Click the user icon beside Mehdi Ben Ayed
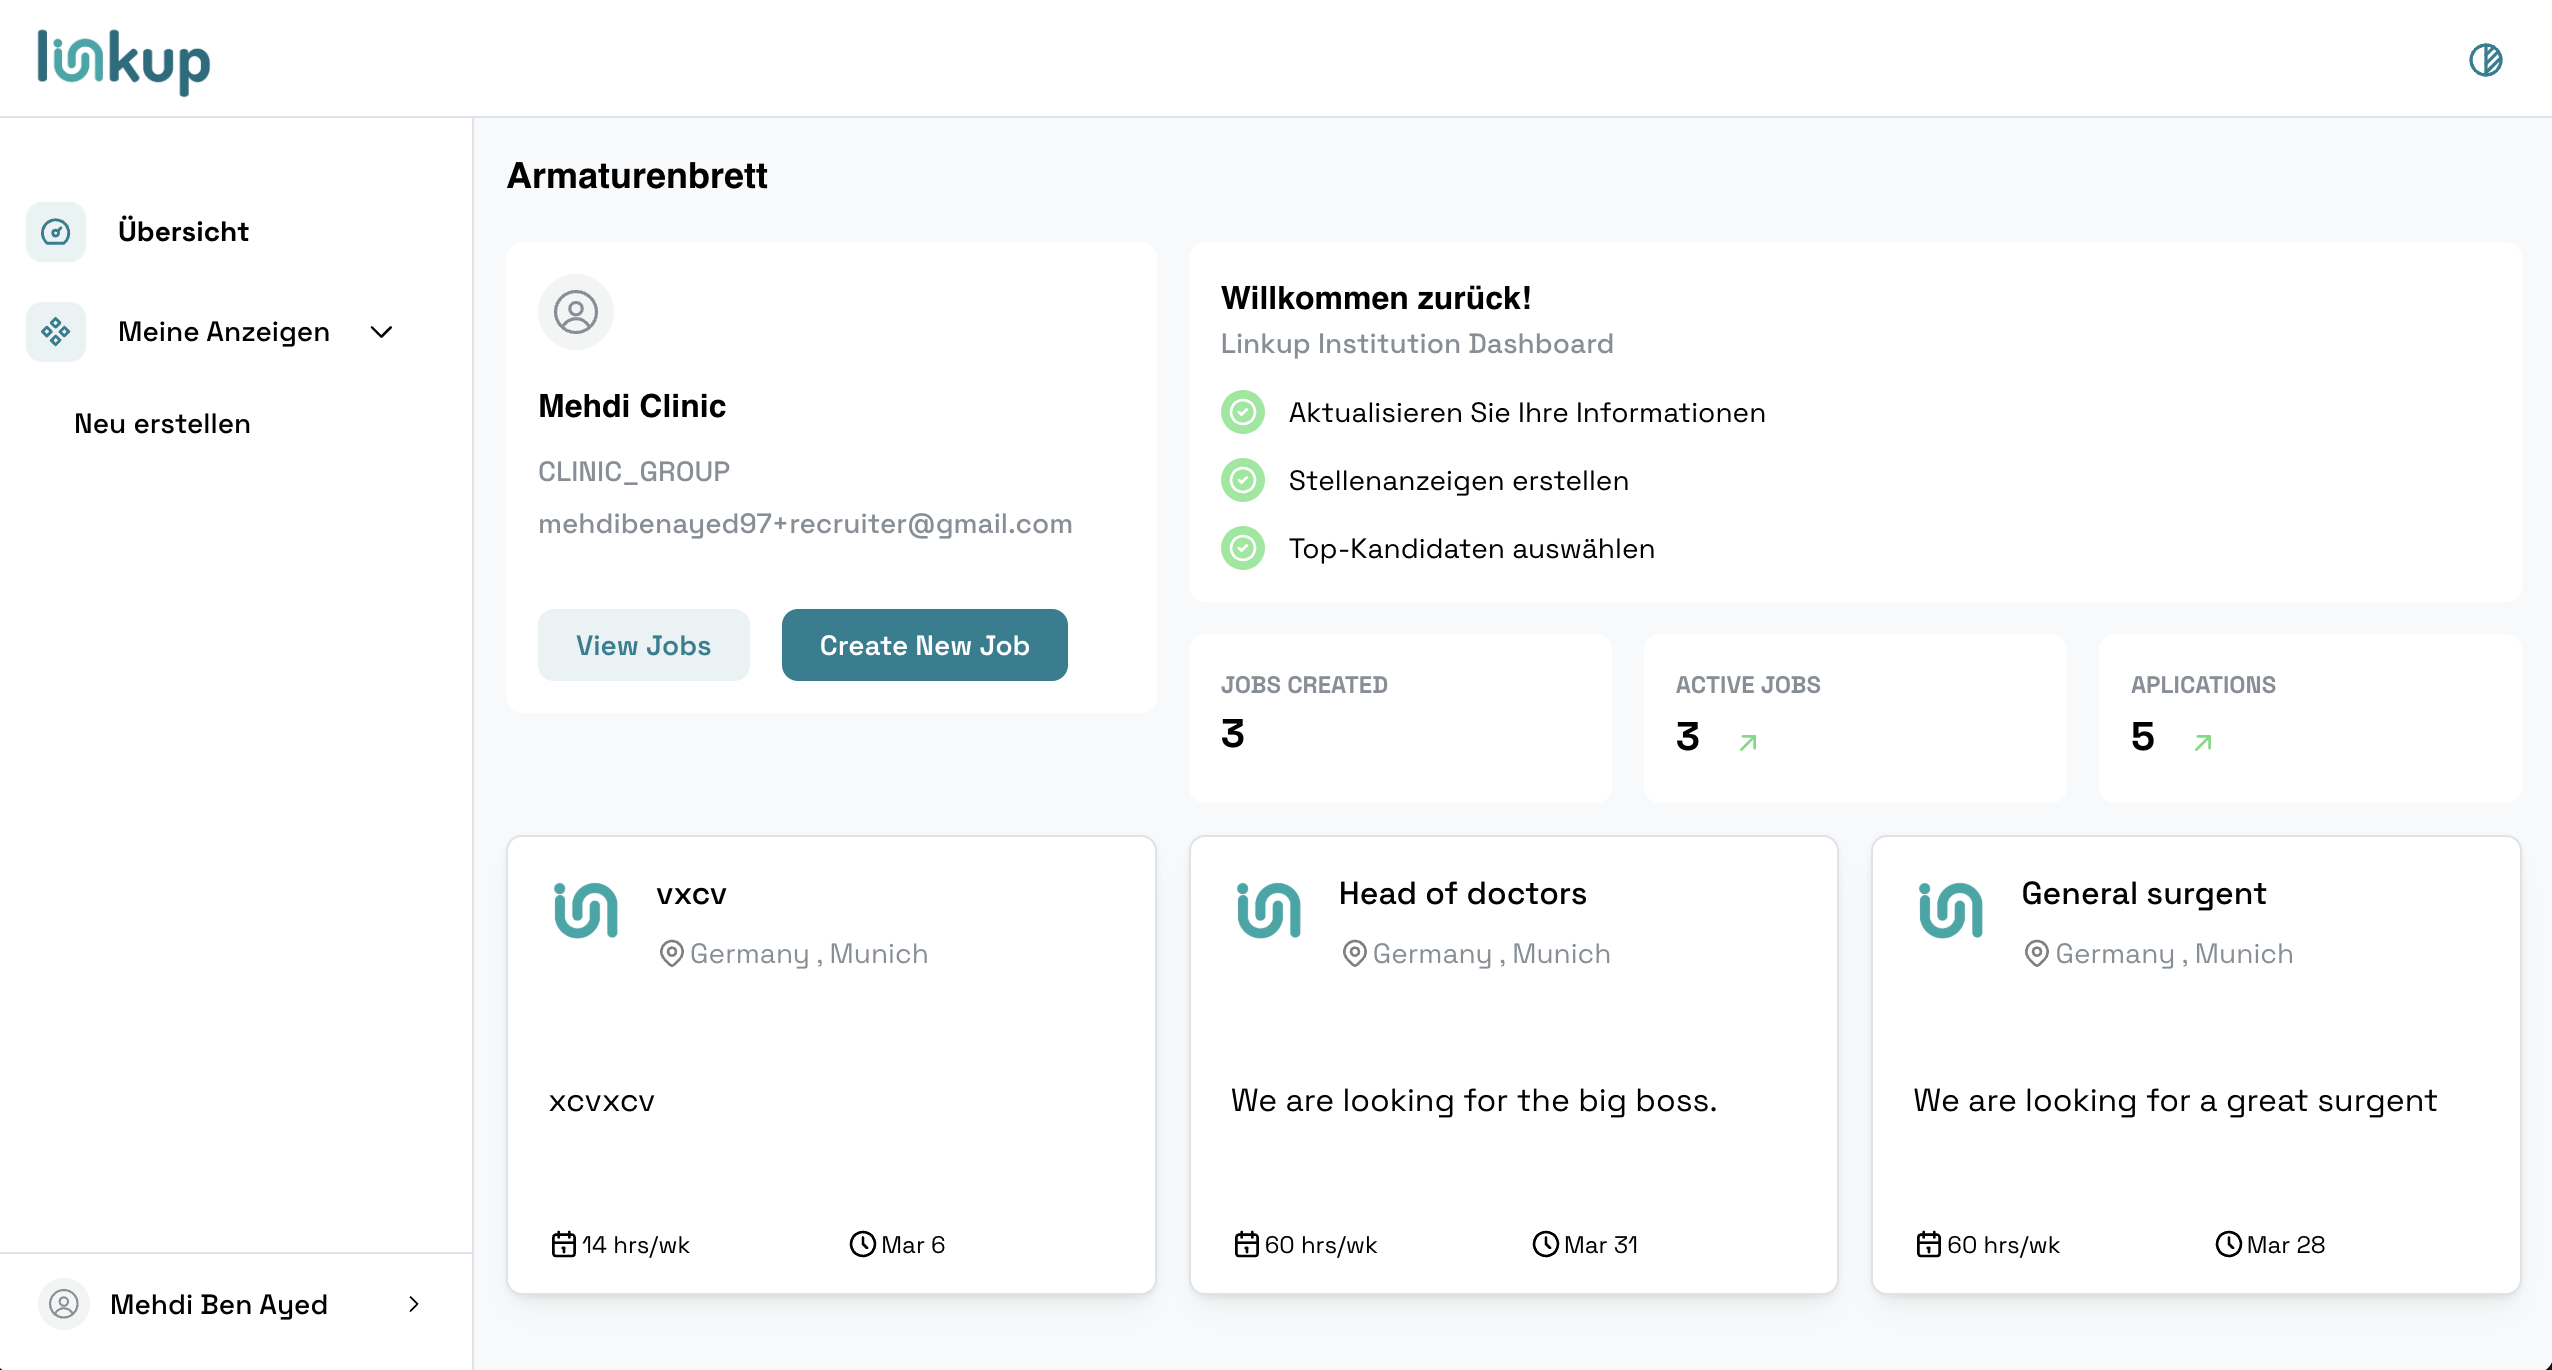This screenshot has width=2552, height=1370. pyautogui.click(x=64, y=1304)
